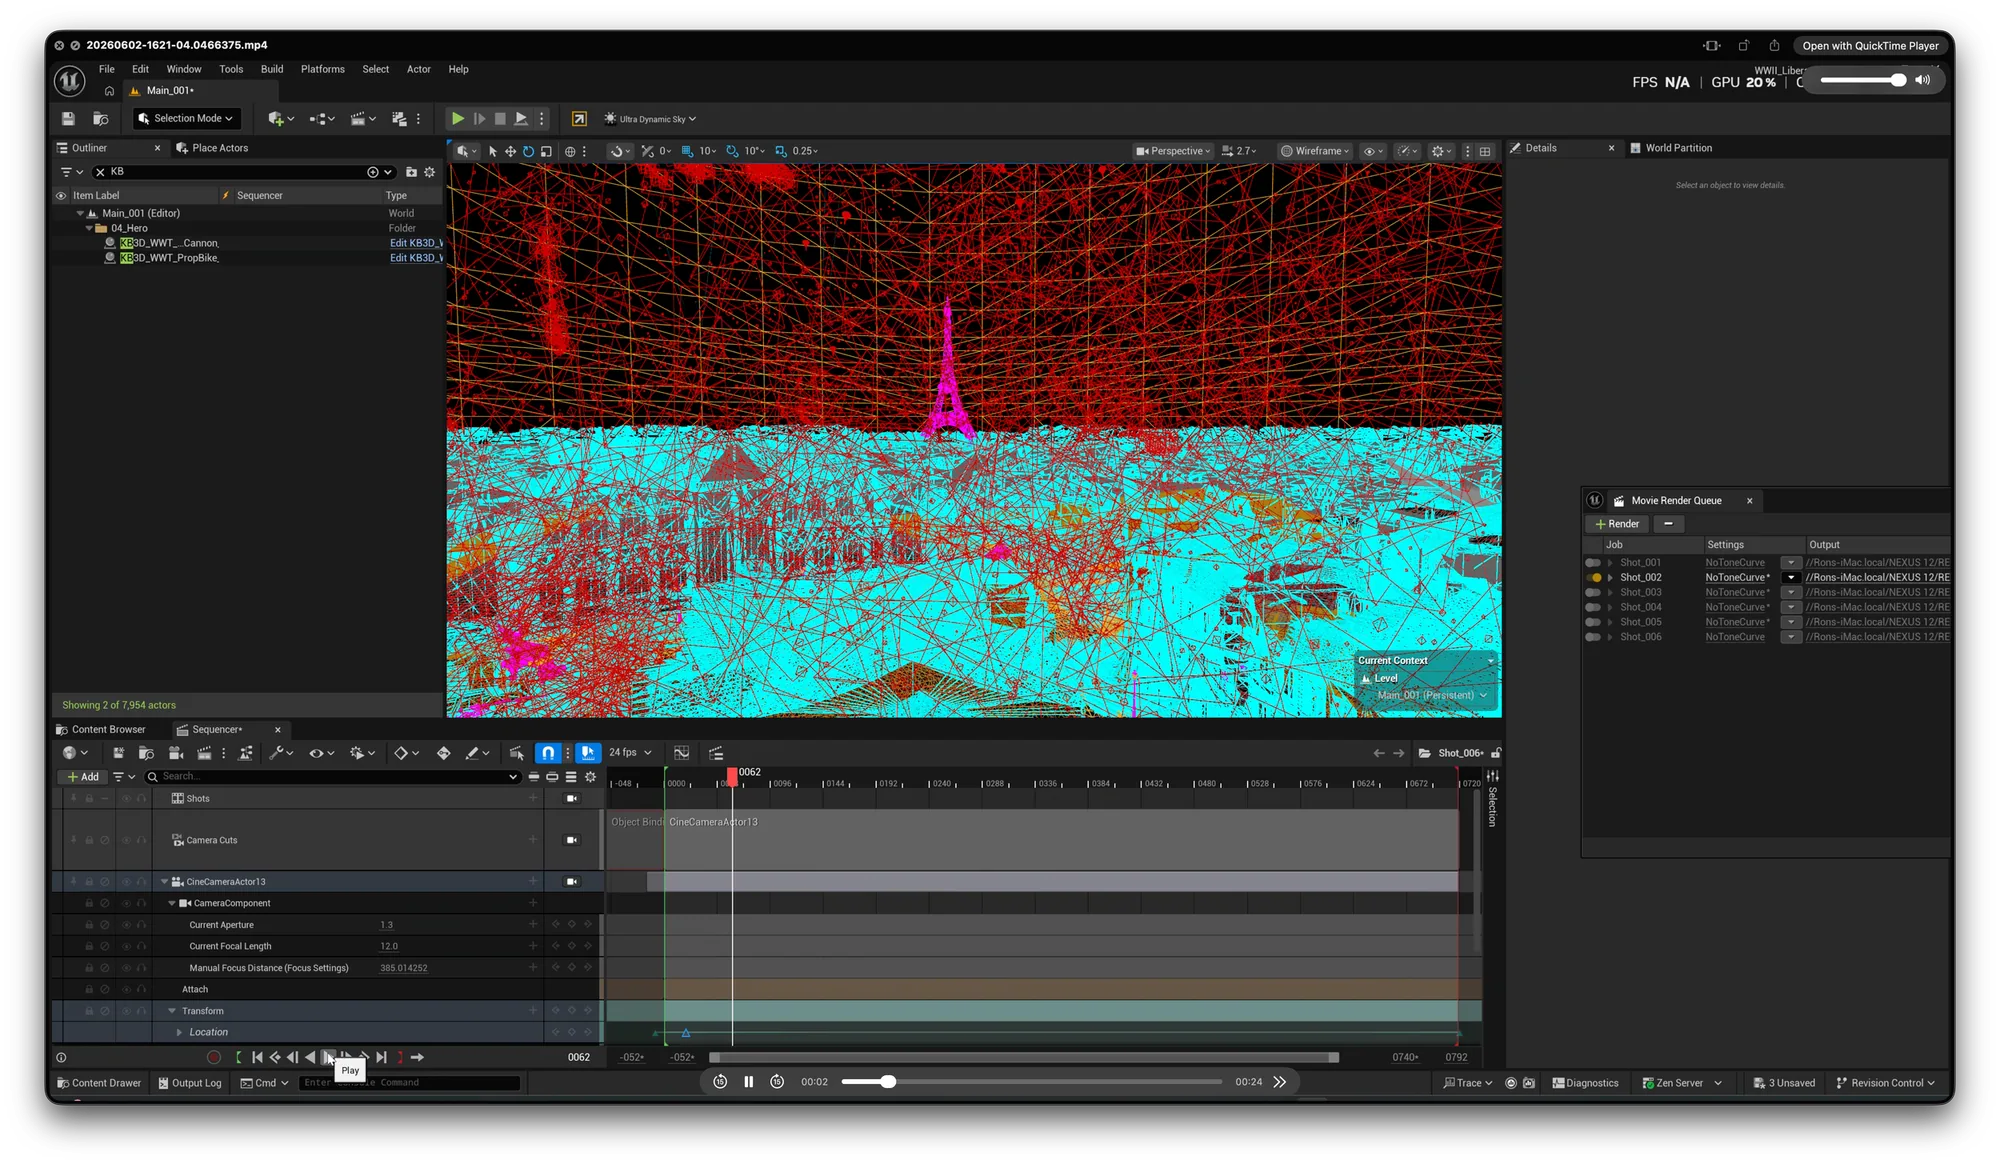Click Open with QuickTime Player button
2000x1164 pixels.
coord(1870,45)
